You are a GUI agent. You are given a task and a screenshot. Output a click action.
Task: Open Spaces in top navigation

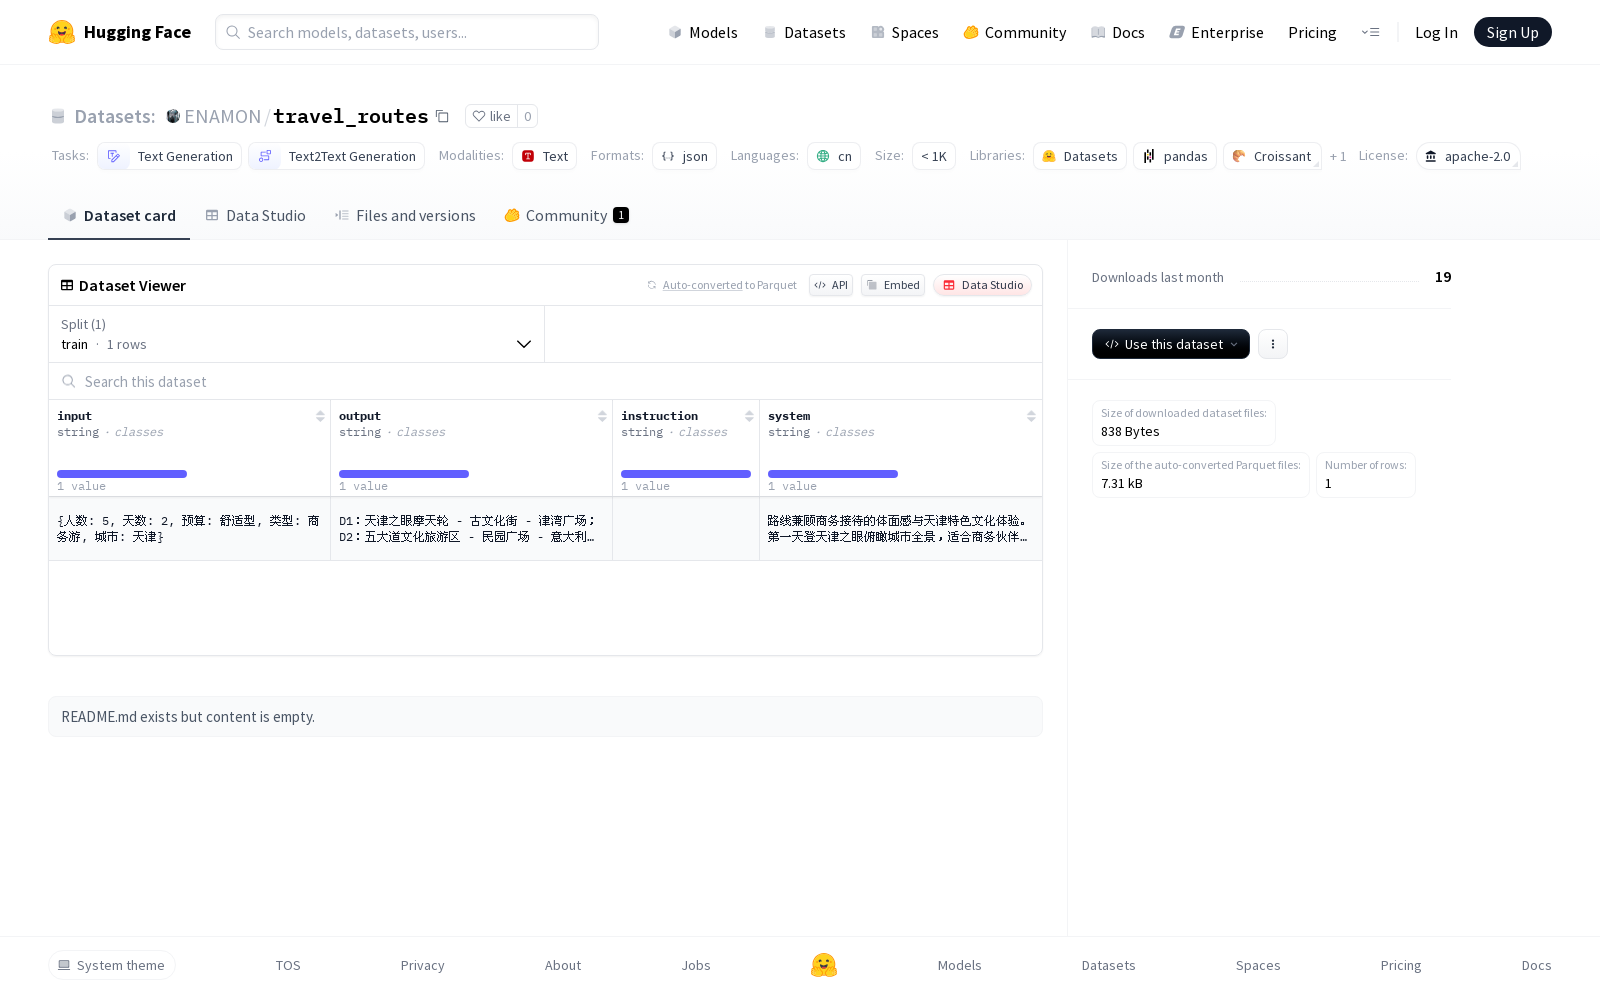coord(904,32)
